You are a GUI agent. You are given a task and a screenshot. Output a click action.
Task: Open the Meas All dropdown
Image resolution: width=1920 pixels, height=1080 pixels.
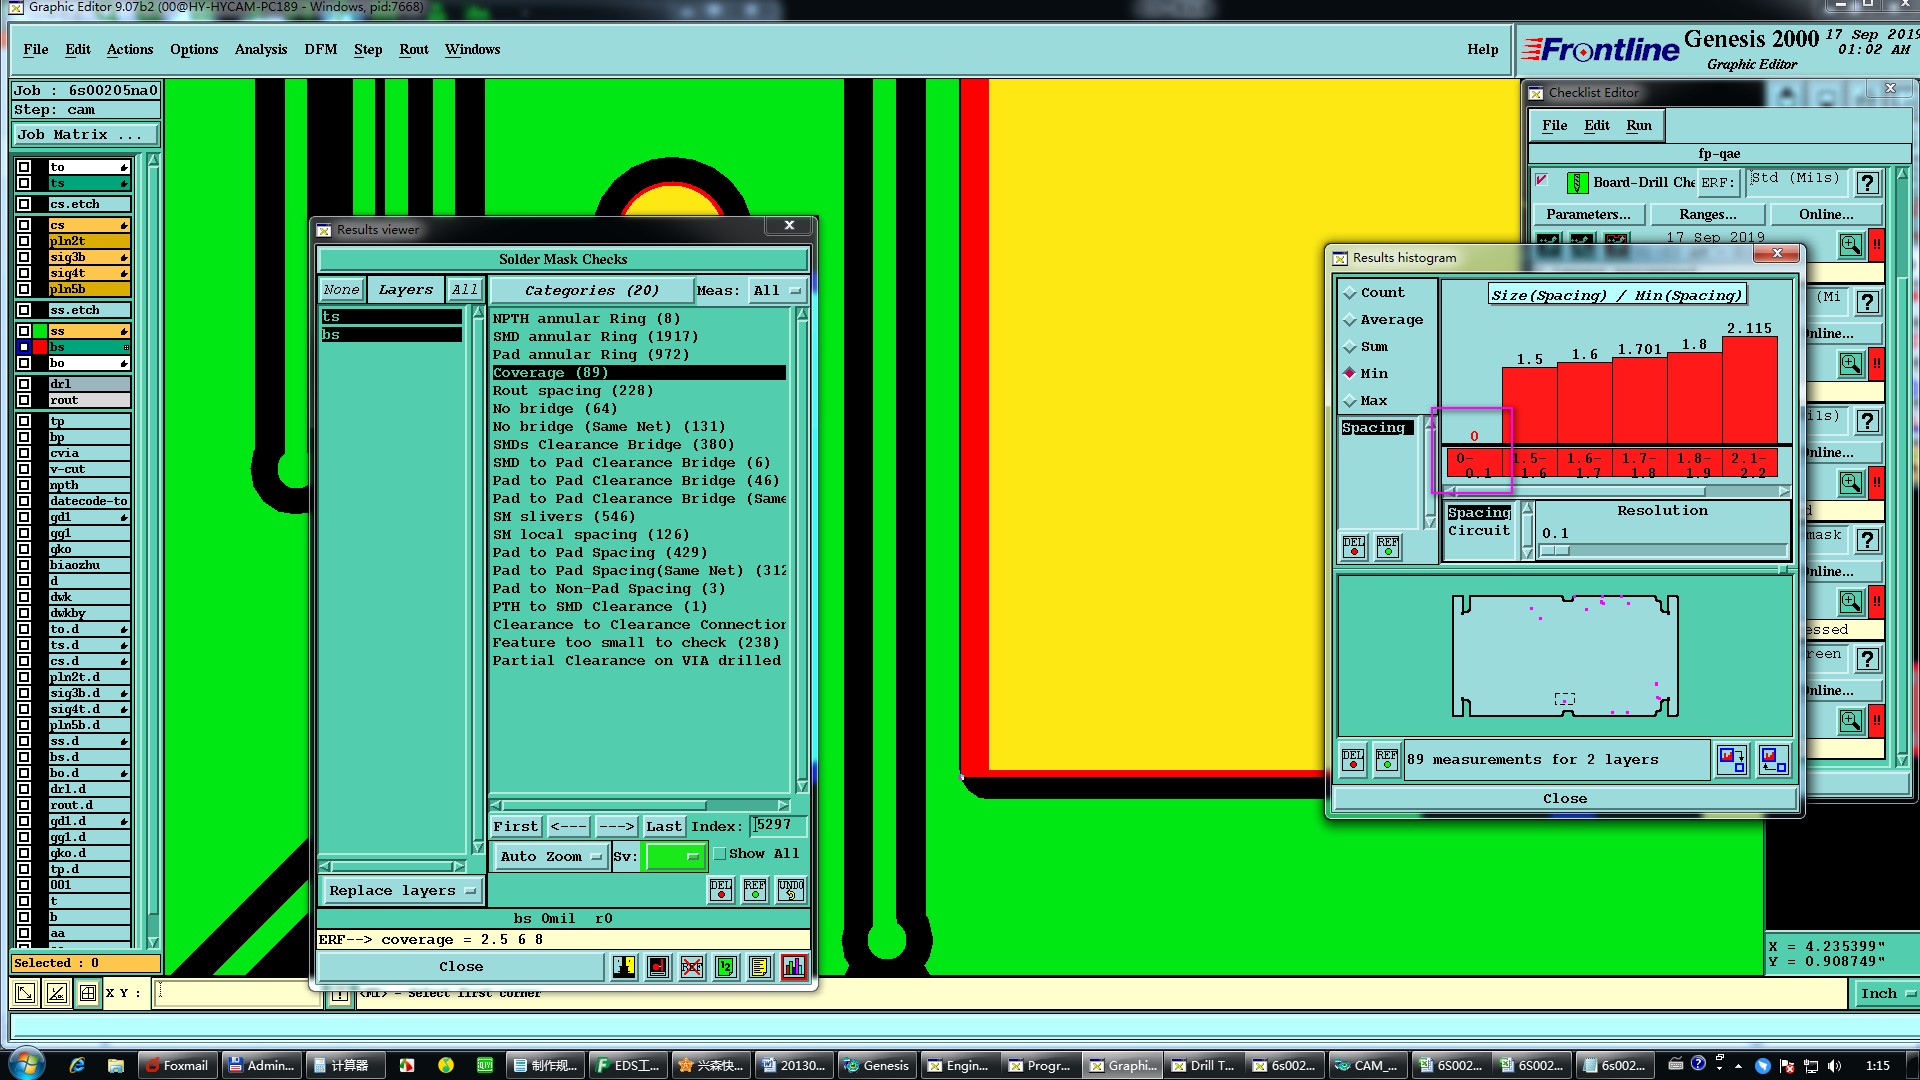[778, 291]
